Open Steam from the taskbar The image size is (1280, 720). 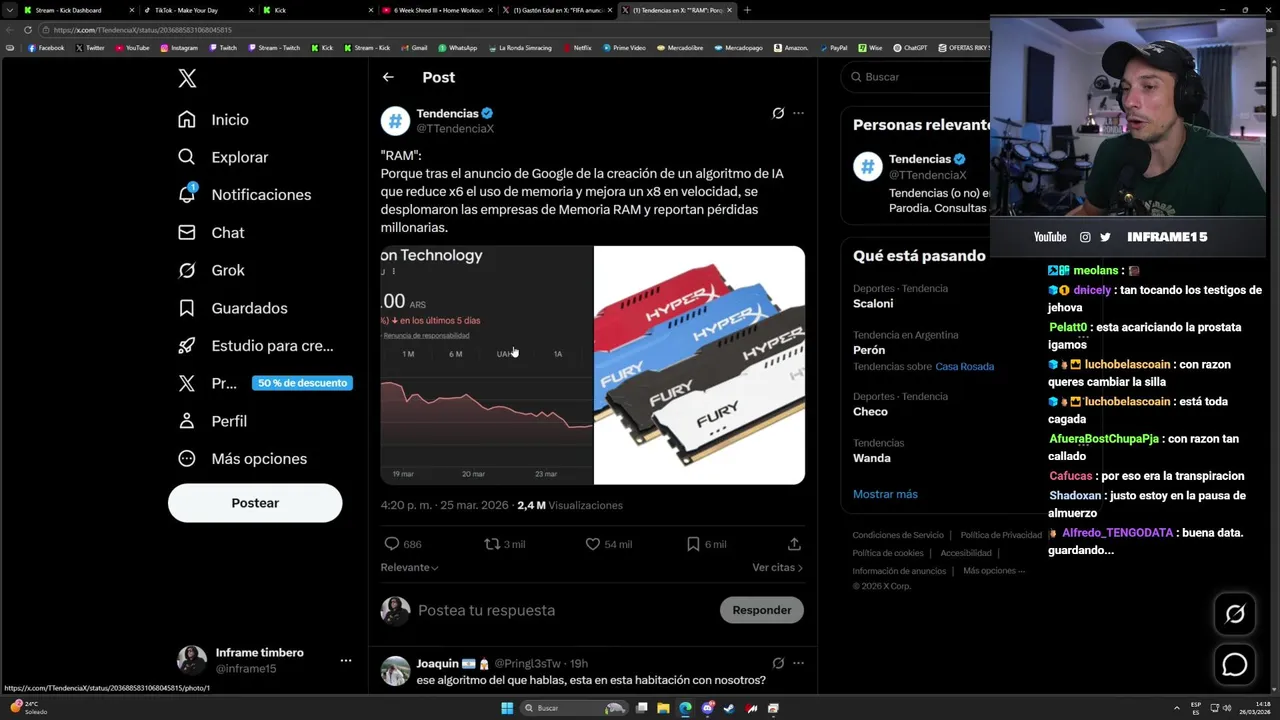coord(728,708)
